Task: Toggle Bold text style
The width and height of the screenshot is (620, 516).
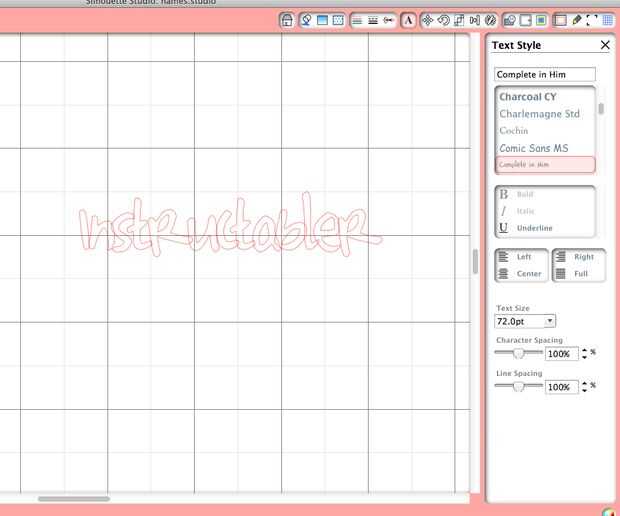Action: coord(516,194)
